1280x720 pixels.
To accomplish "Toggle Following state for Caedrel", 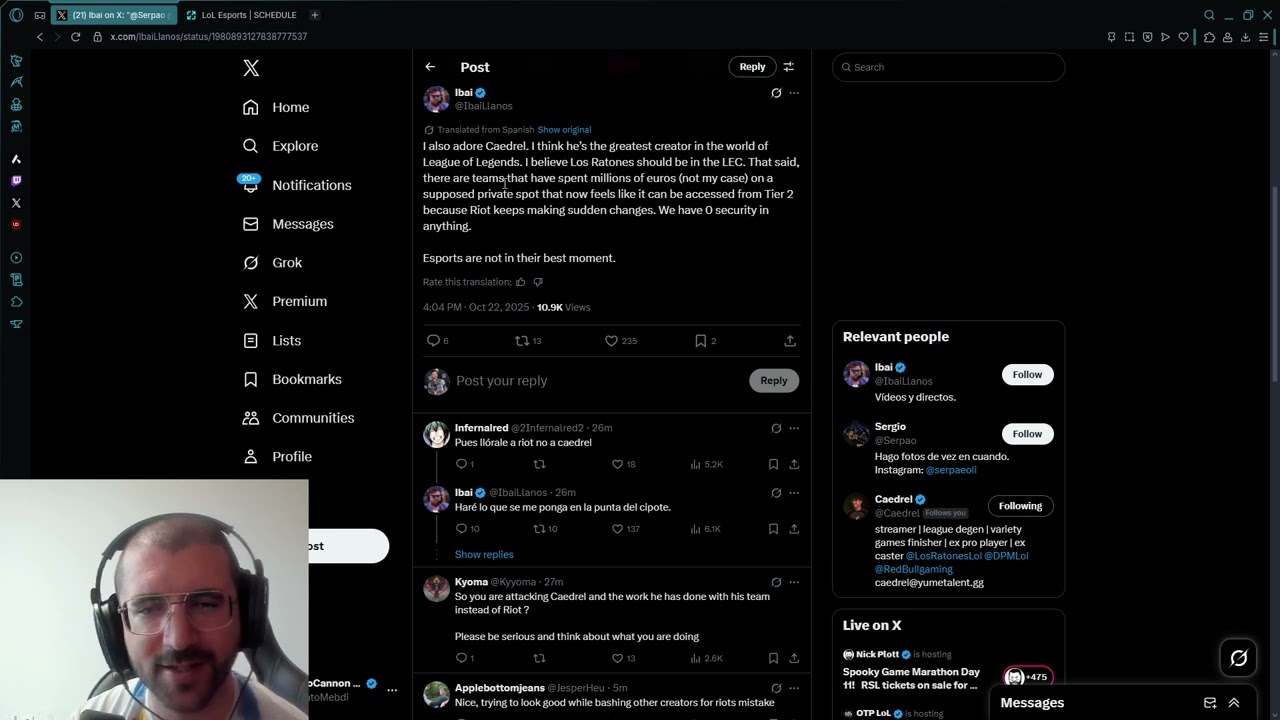I will tap(1020, 506).
